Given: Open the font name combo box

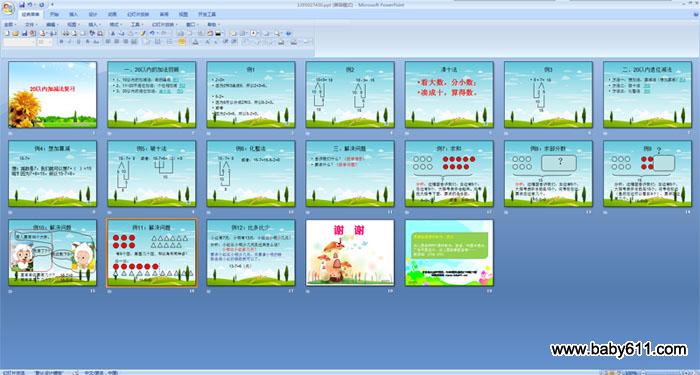Looking at the screenshot, I should tap(19, 42).
